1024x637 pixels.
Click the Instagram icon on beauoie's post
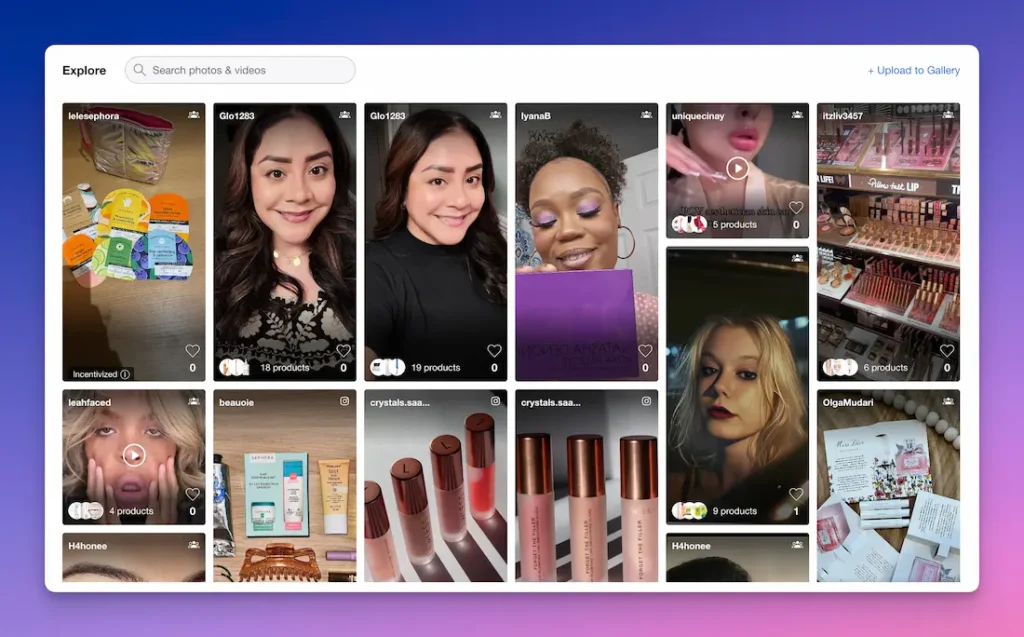345,399
